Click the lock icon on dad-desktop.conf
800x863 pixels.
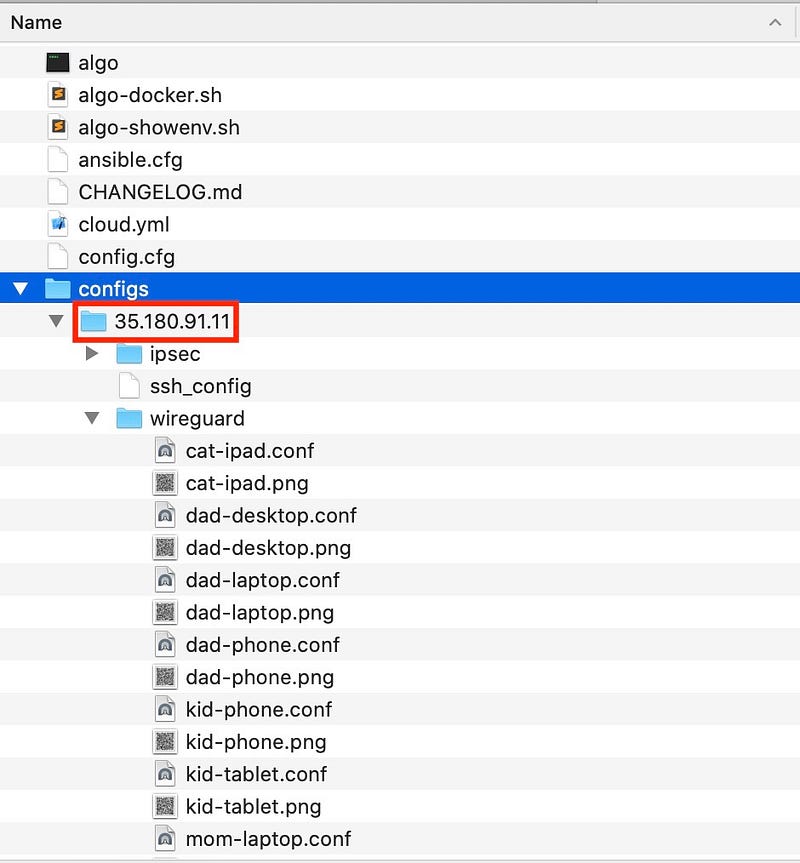coord(165,515)
